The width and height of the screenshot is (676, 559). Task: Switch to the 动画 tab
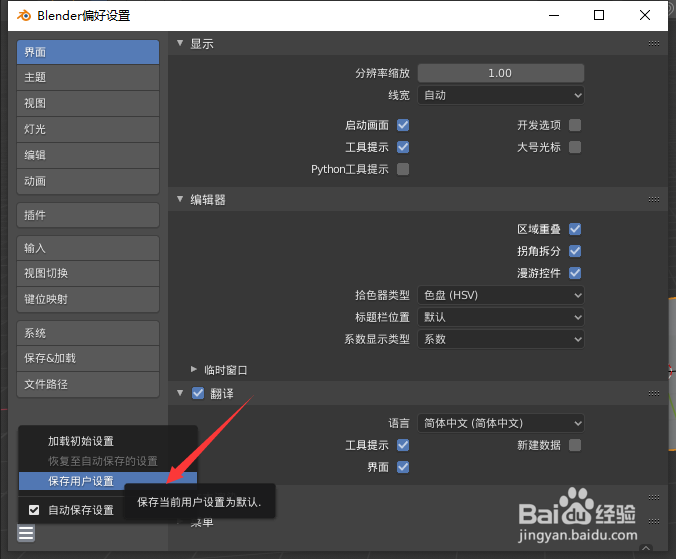coord(88,181)
